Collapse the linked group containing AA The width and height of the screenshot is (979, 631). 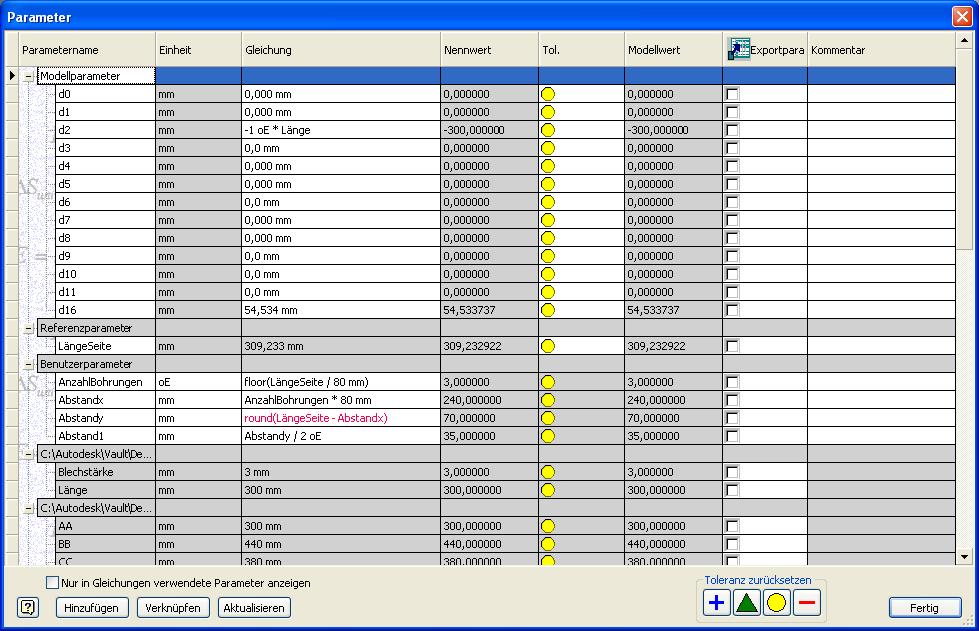pos(29,509)
